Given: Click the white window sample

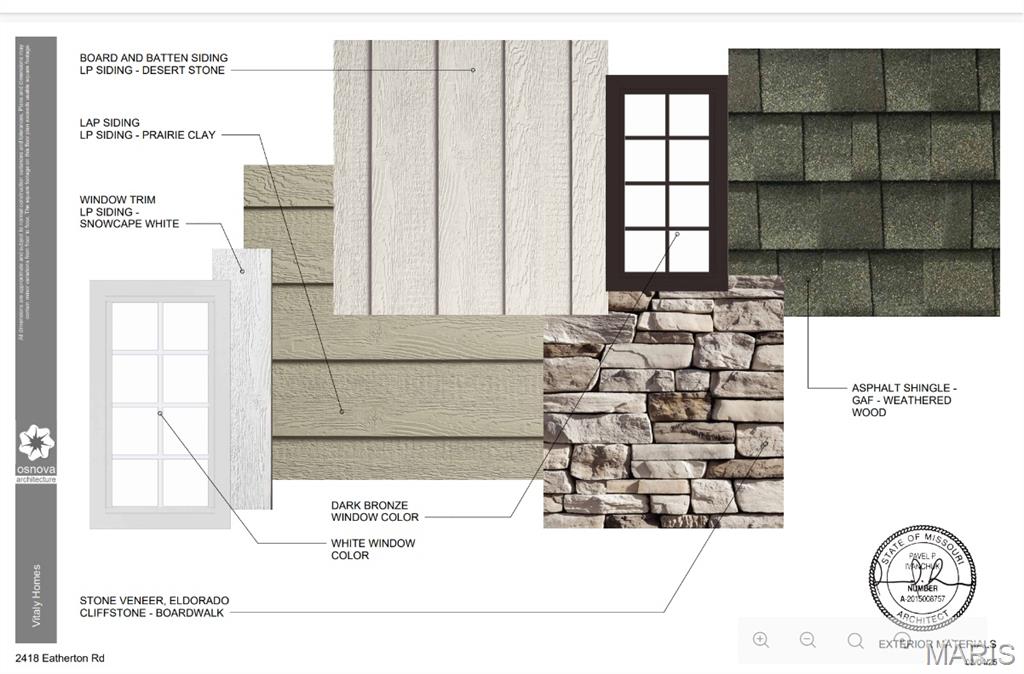Looking at the screenshot, I should [x=160, y=404].
